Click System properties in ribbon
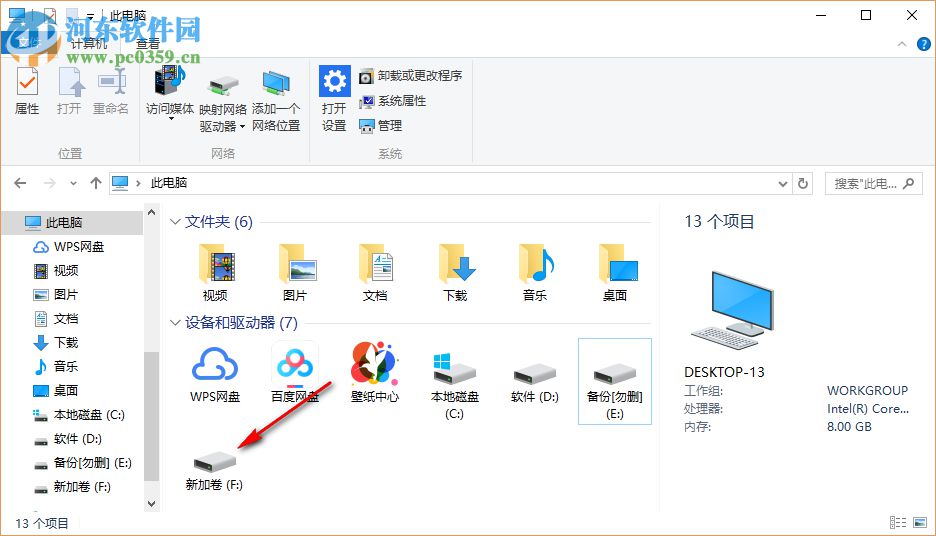The height and width of the screenshot is (536, 936). pos(393,101)
